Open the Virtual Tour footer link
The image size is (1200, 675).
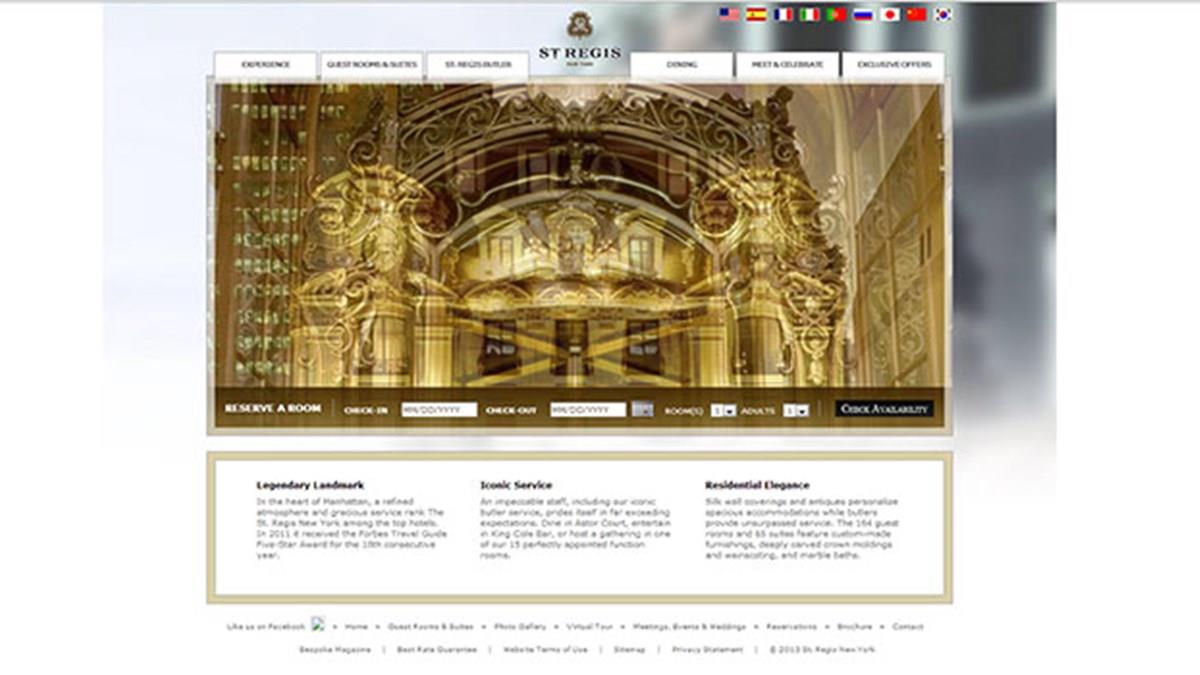coord(589,627)
